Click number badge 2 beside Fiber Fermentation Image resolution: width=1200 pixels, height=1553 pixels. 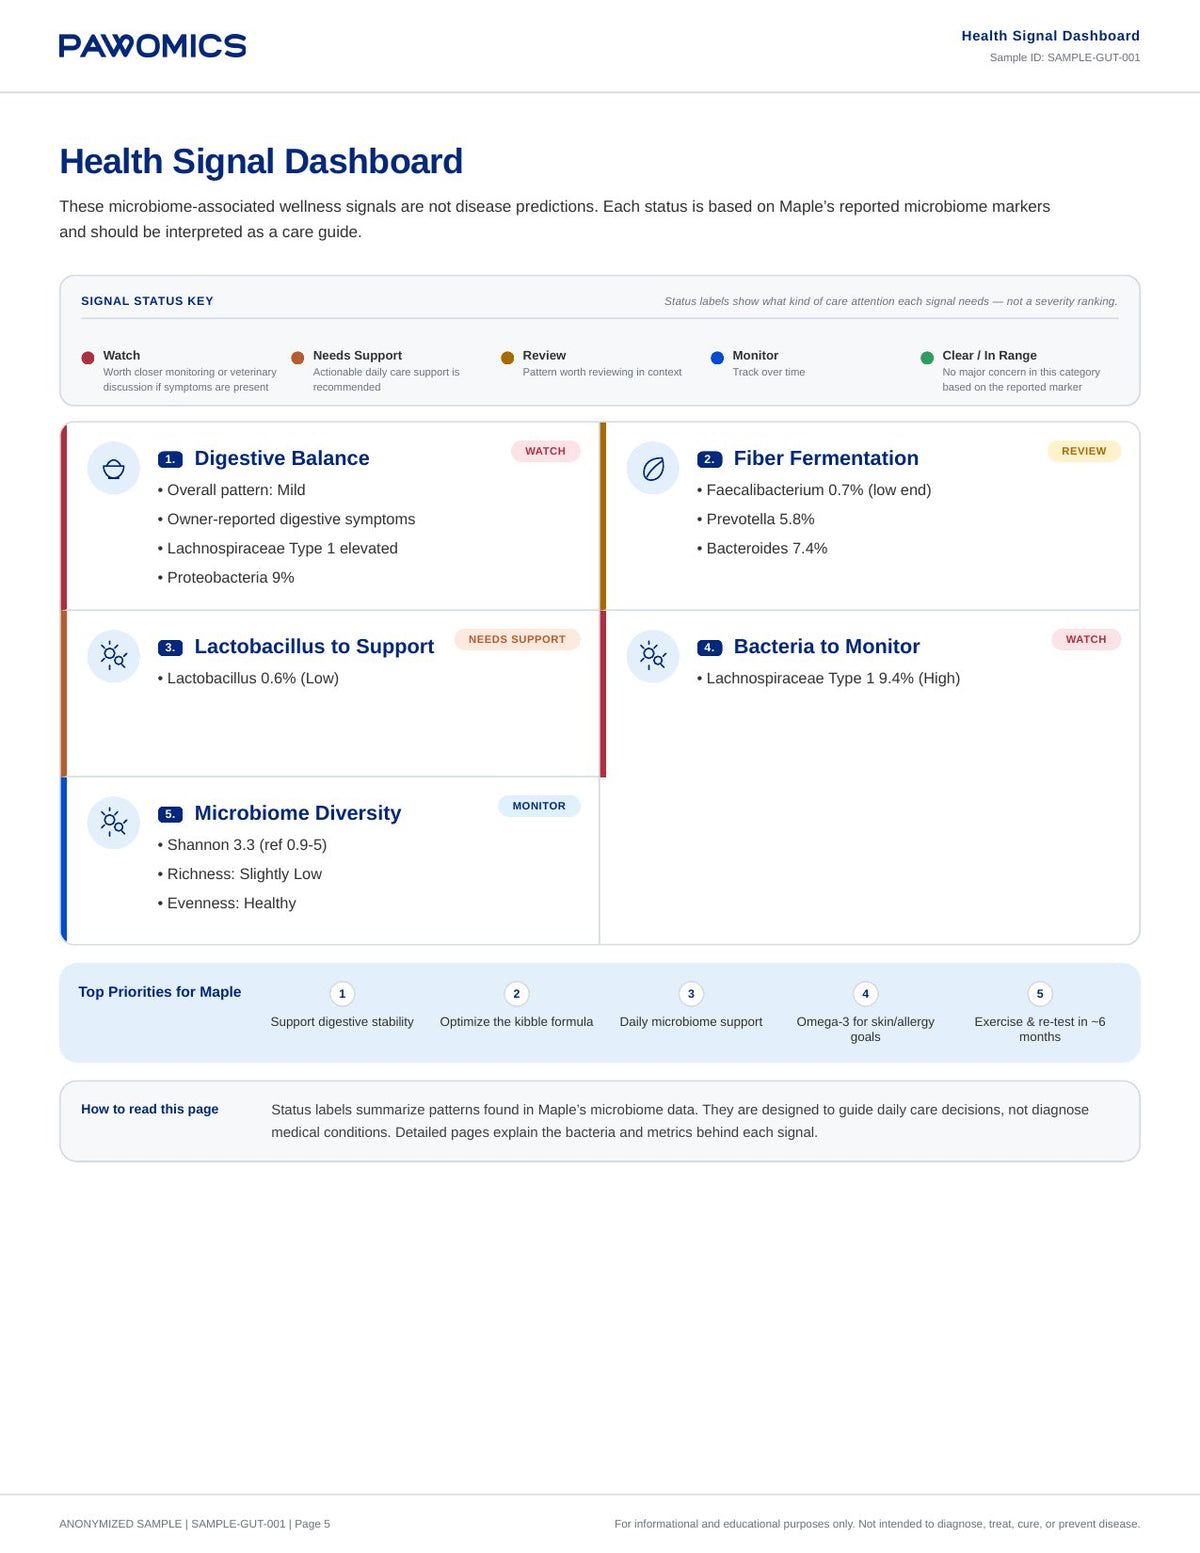click(x=709, y=459)
